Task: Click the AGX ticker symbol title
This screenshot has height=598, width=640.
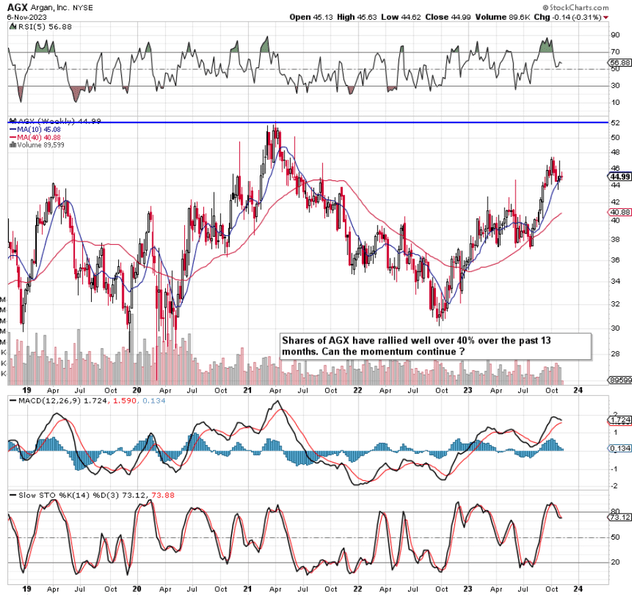Action: click(x=17, y=8)
